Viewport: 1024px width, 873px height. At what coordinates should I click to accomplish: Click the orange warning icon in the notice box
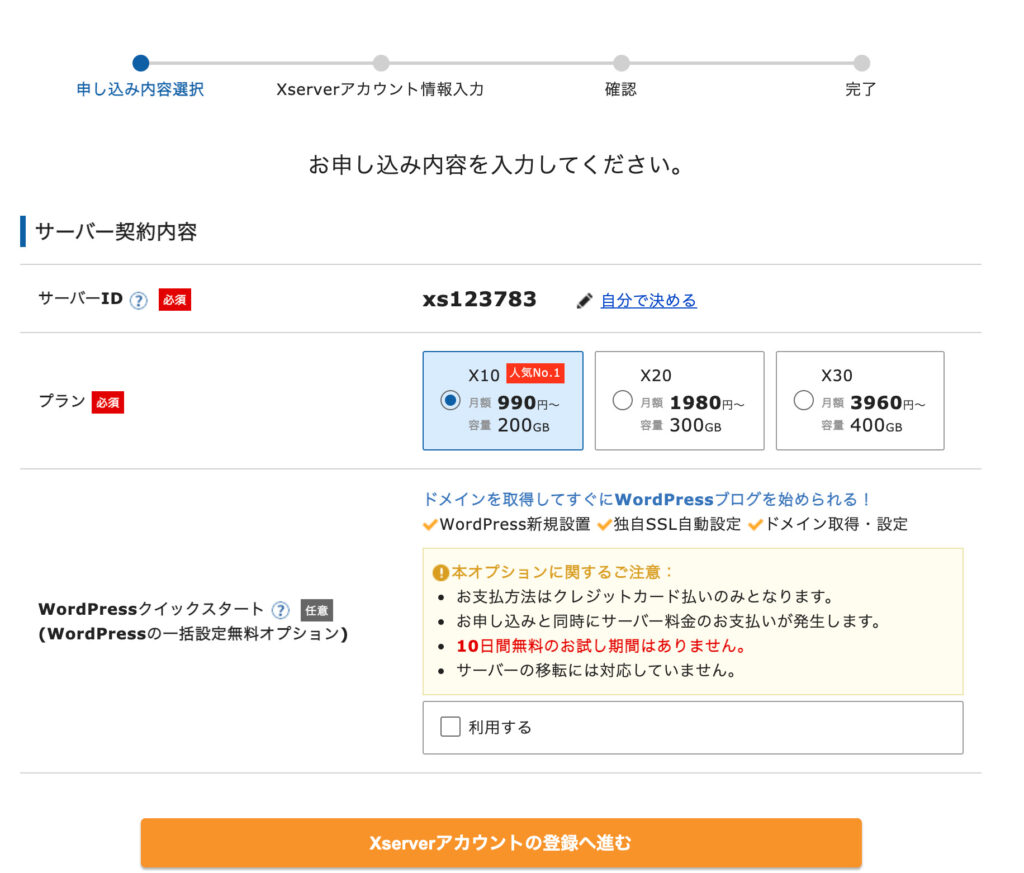[441, 573]
